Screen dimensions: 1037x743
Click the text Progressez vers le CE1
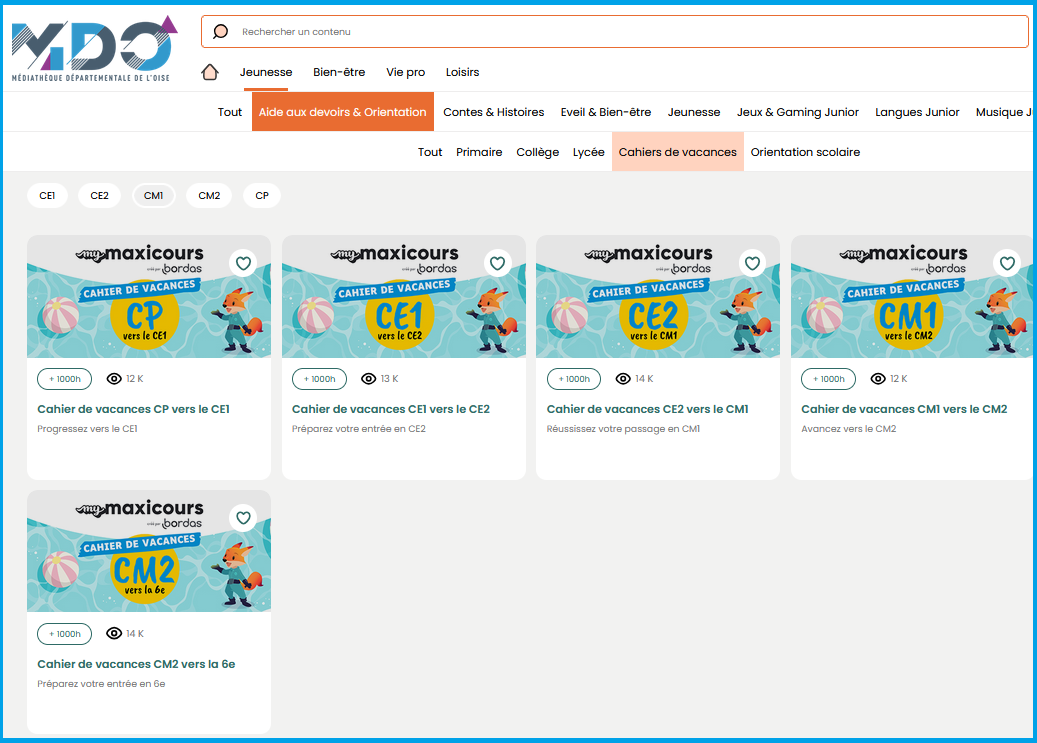[87, 429]
